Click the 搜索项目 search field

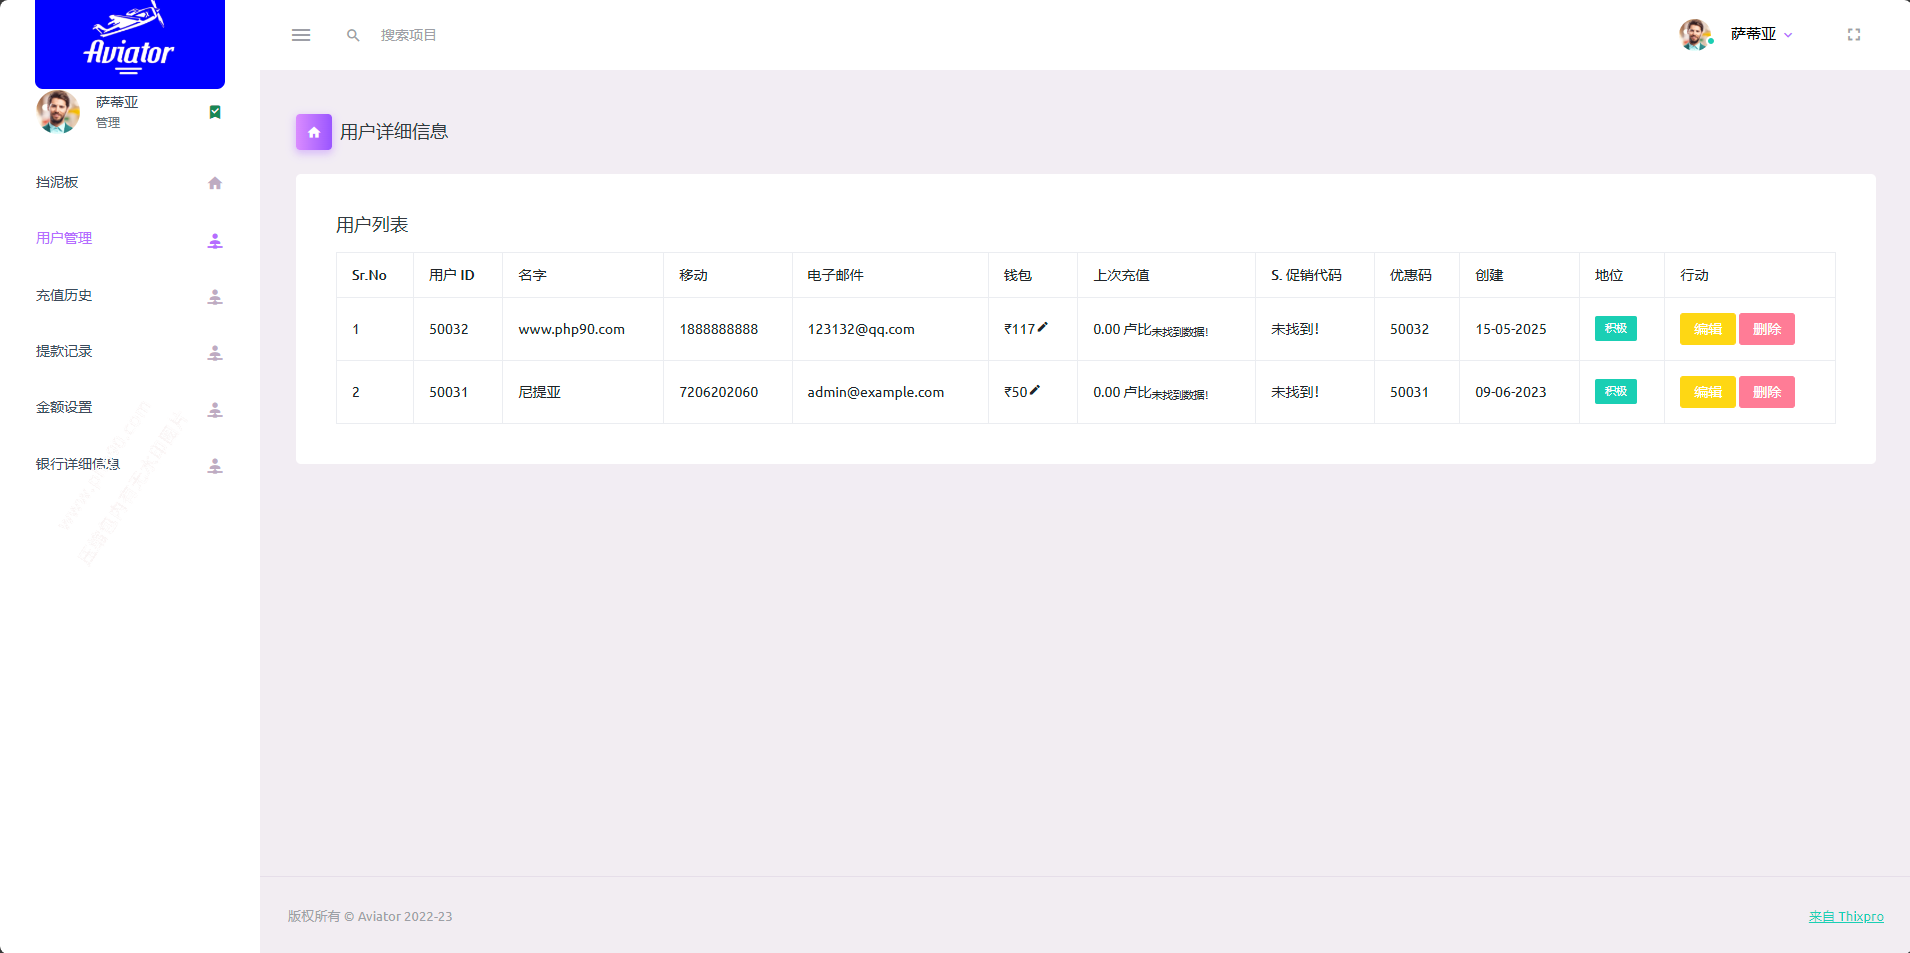(450, 35)
